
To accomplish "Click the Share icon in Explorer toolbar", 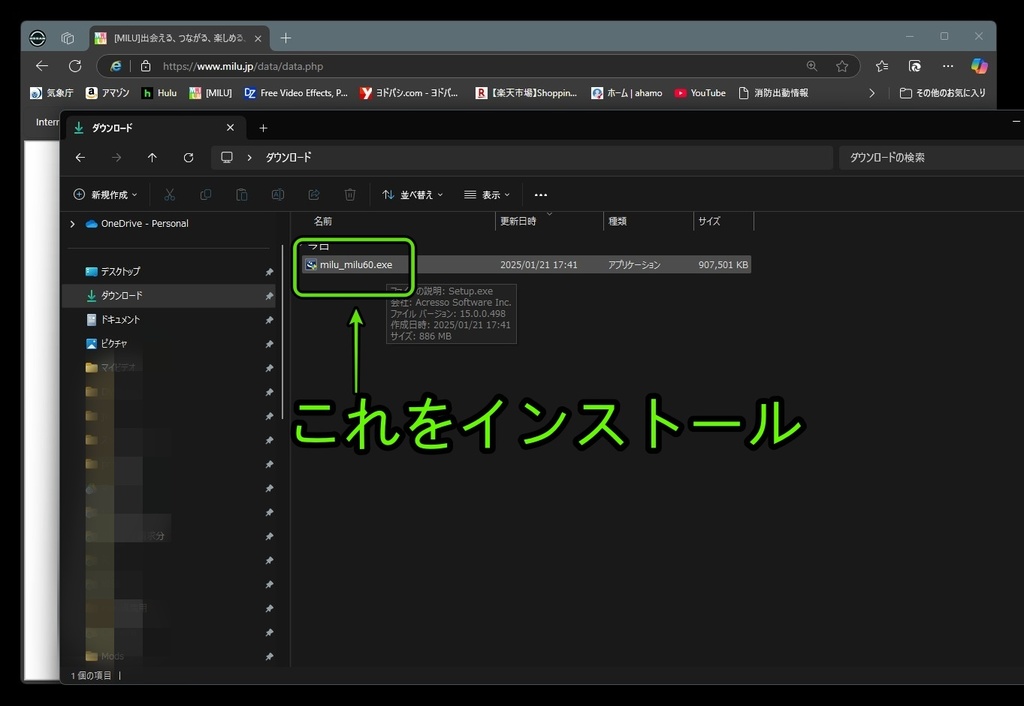I will (313, 195).
